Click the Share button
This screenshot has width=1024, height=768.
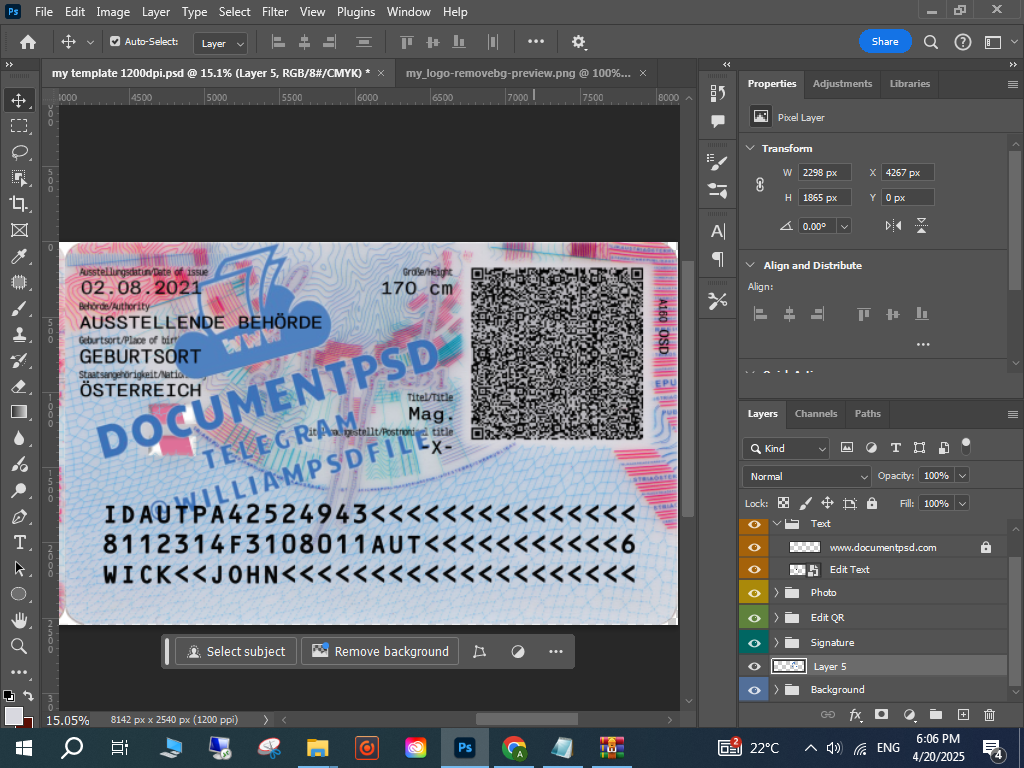(x=885, y=41)
